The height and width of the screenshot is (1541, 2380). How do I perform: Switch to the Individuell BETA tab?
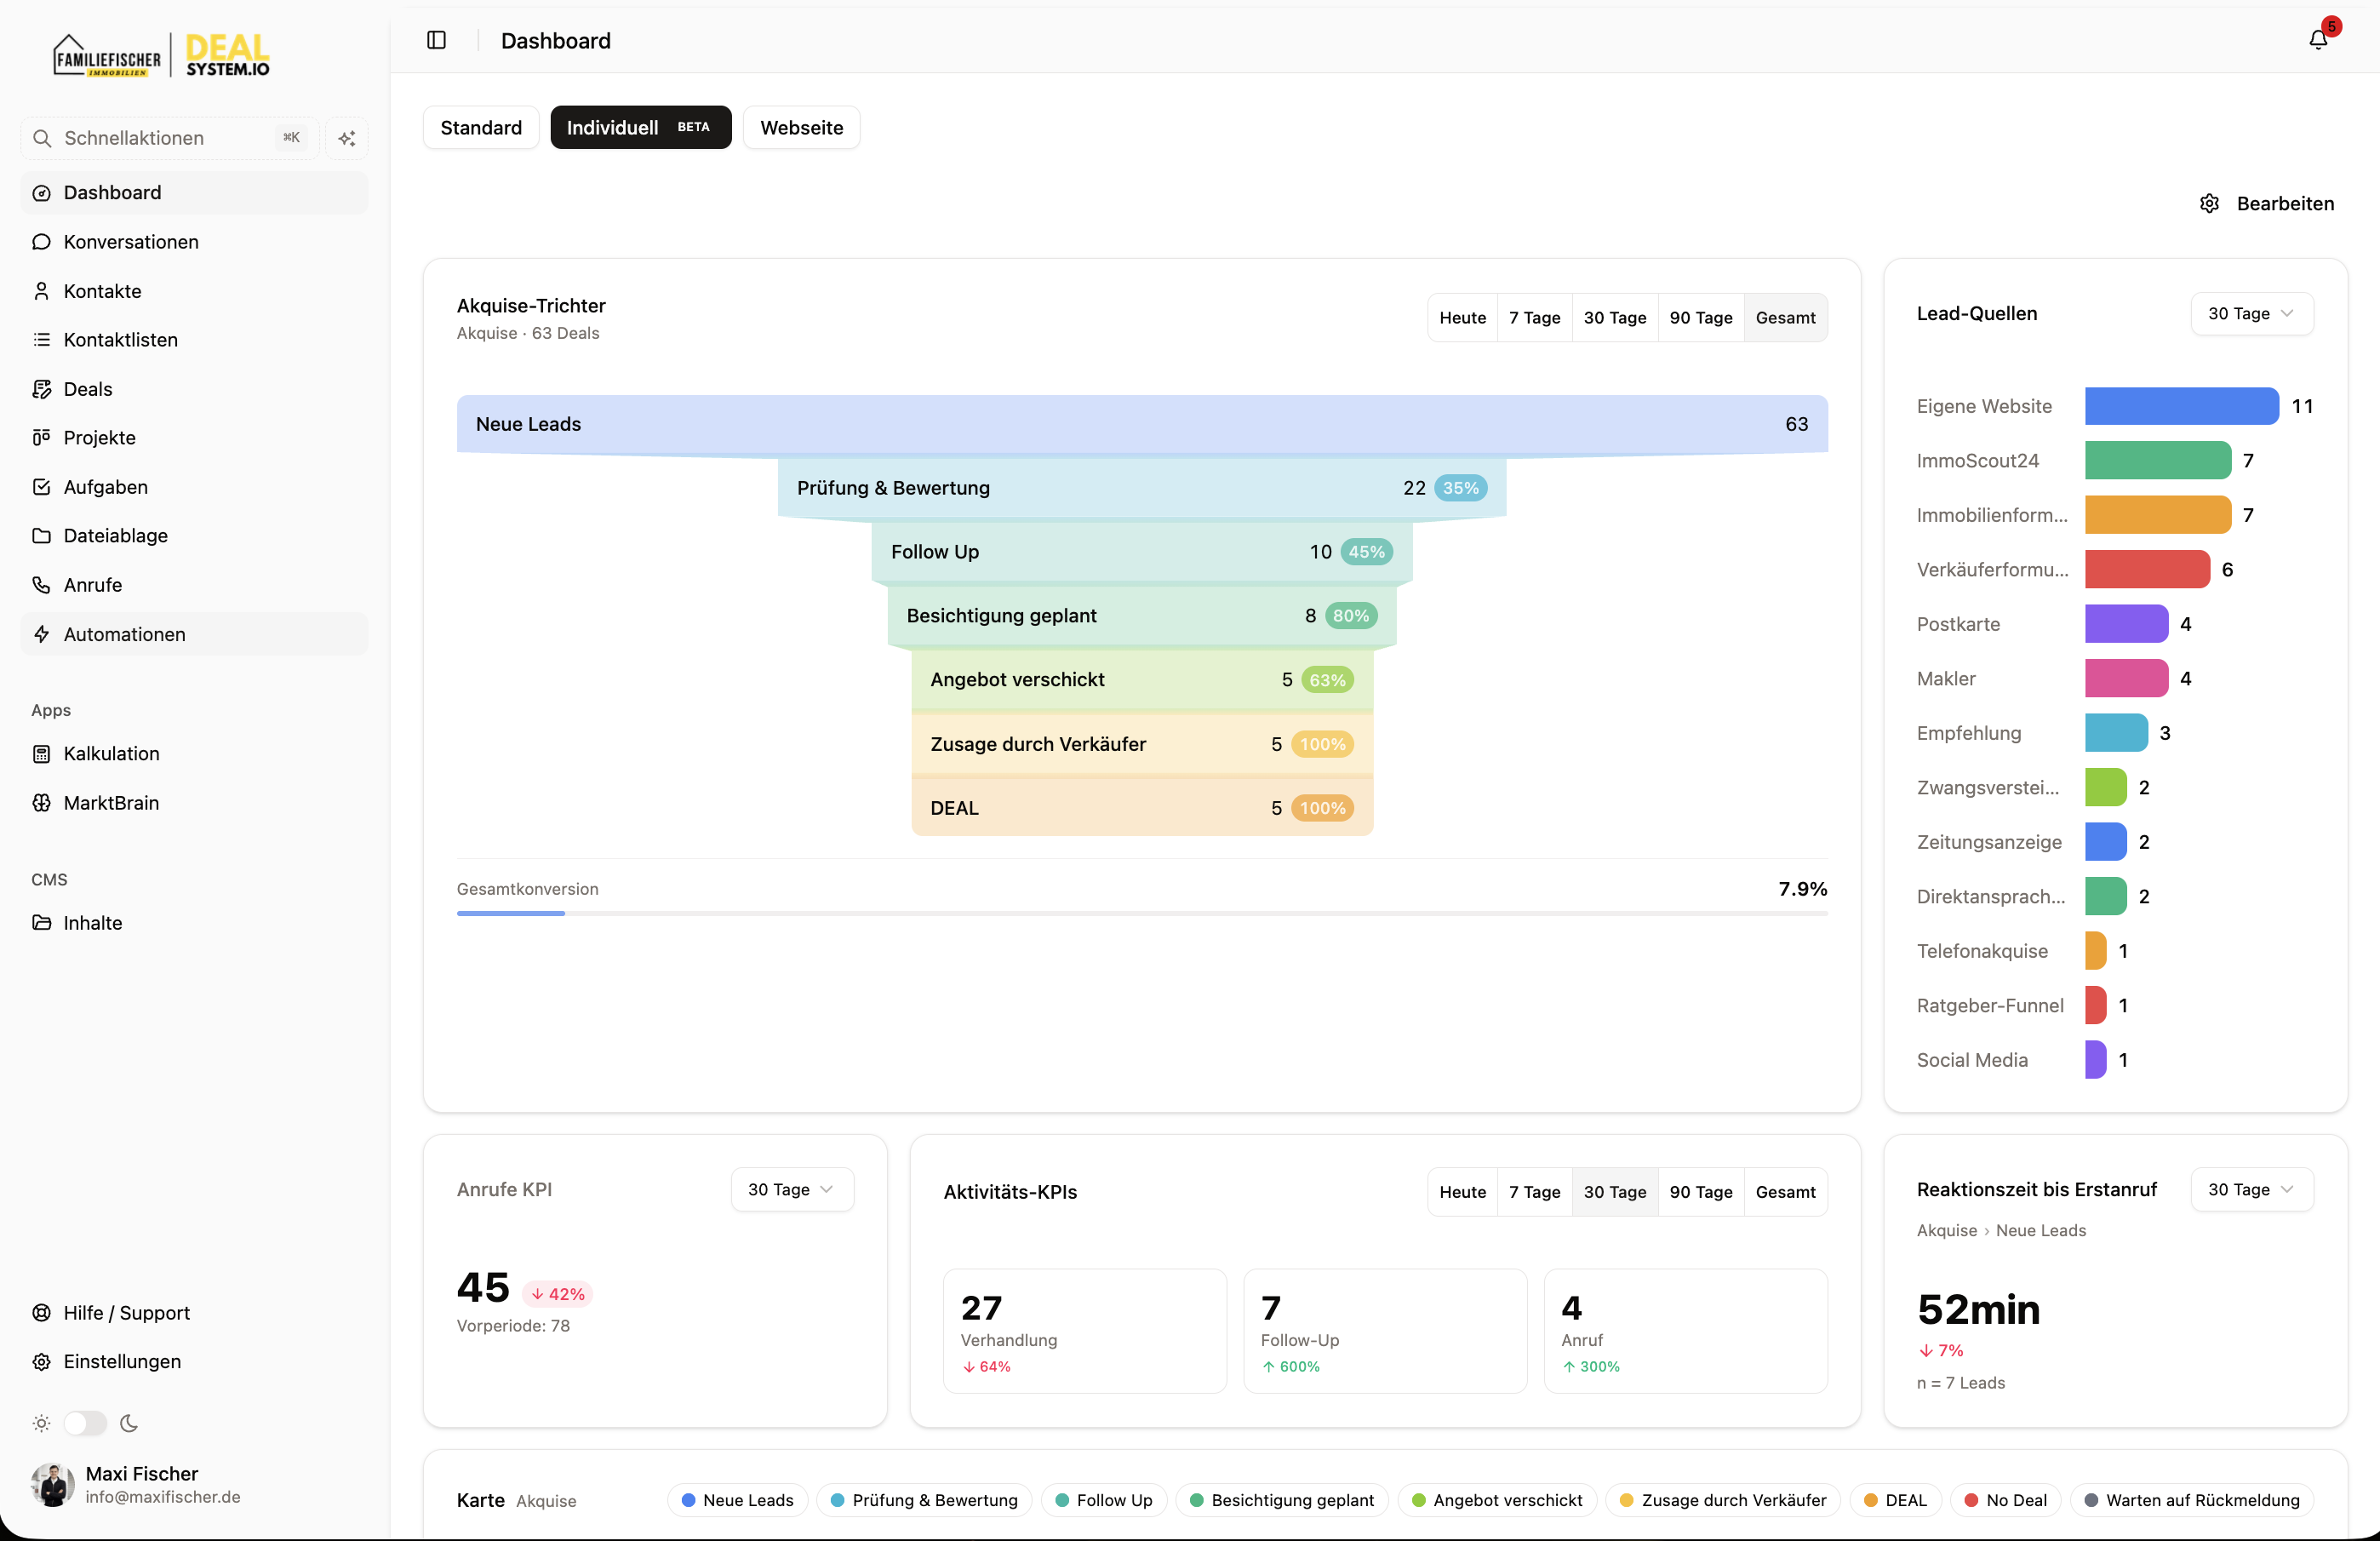click(x=640, y=128)
